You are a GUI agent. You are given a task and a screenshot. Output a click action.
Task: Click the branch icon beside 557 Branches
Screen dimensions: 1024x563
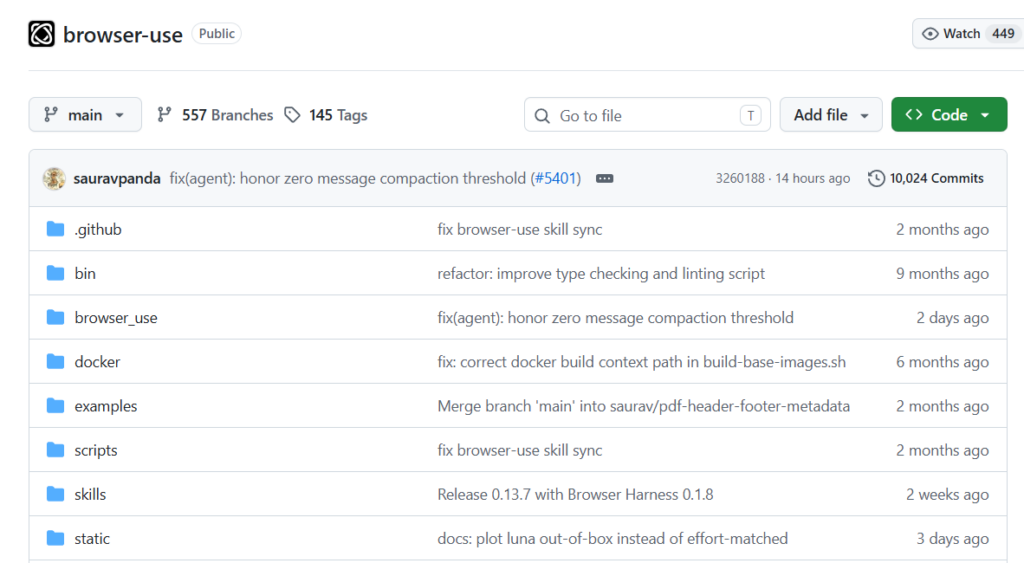point(165,115)
